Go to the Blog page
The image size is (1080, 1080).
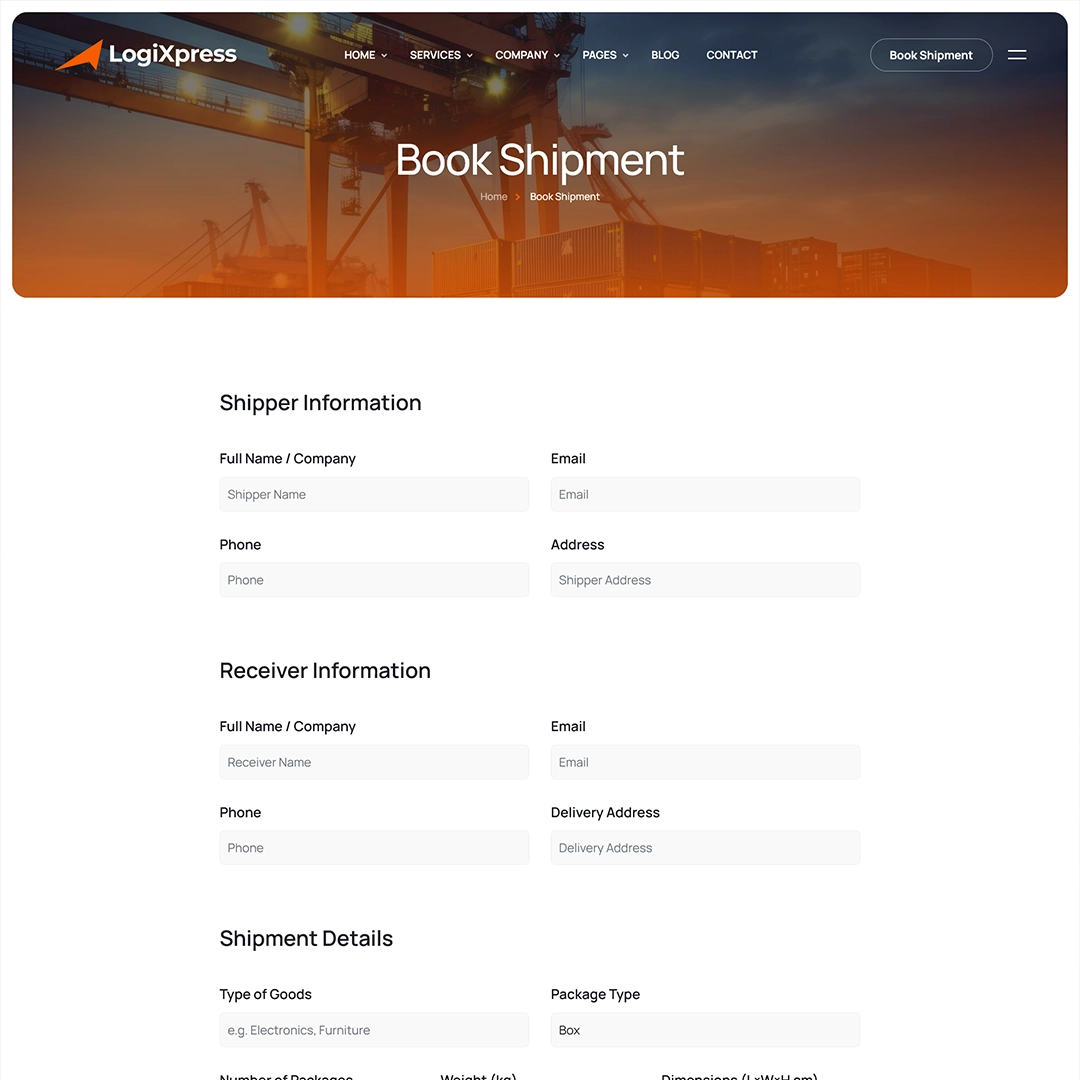pyautogui.click(x=665, y=55)
